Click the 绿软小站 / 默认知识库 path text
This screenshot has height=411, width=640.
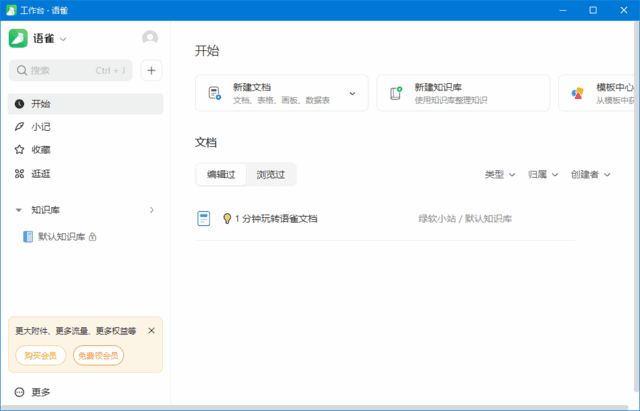point(465,219)
